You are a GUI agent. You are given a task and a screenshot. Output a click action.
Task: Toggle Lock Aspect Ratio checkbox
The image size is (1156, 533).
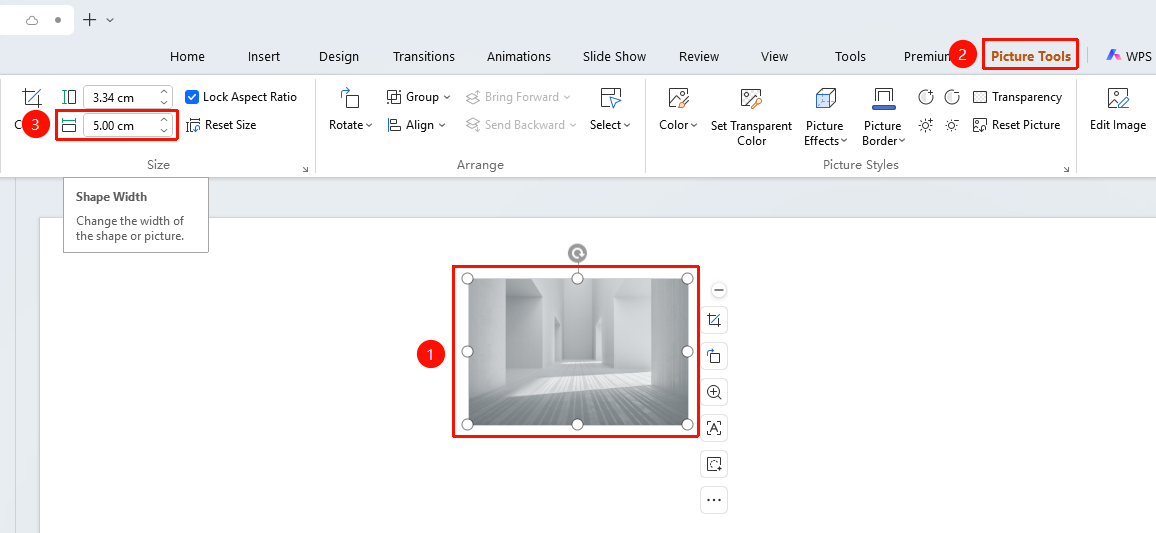pyautogui.click(x=192, y=97)
